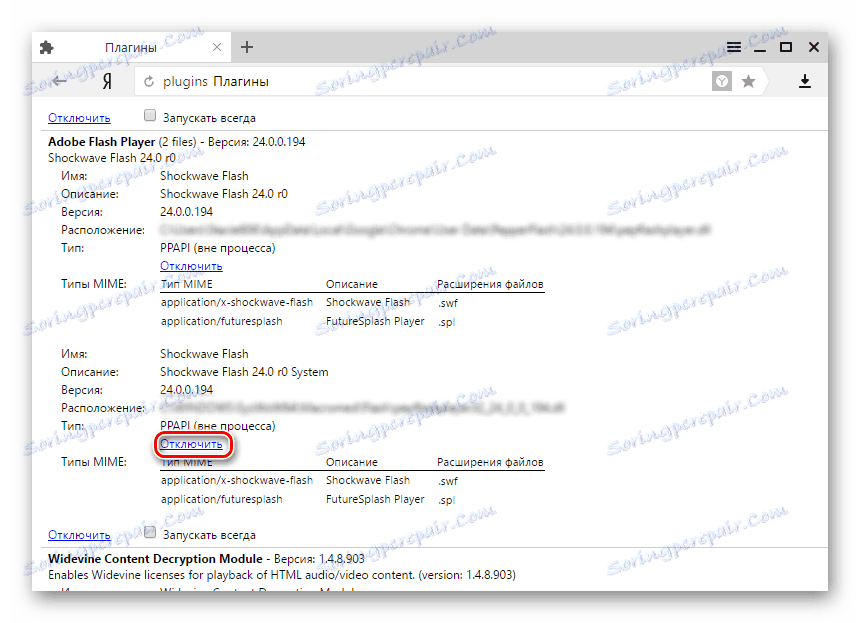Close the Плагины tab
Image resolution: width=860 pixels, height=623 pixels.
pos(217,47)
